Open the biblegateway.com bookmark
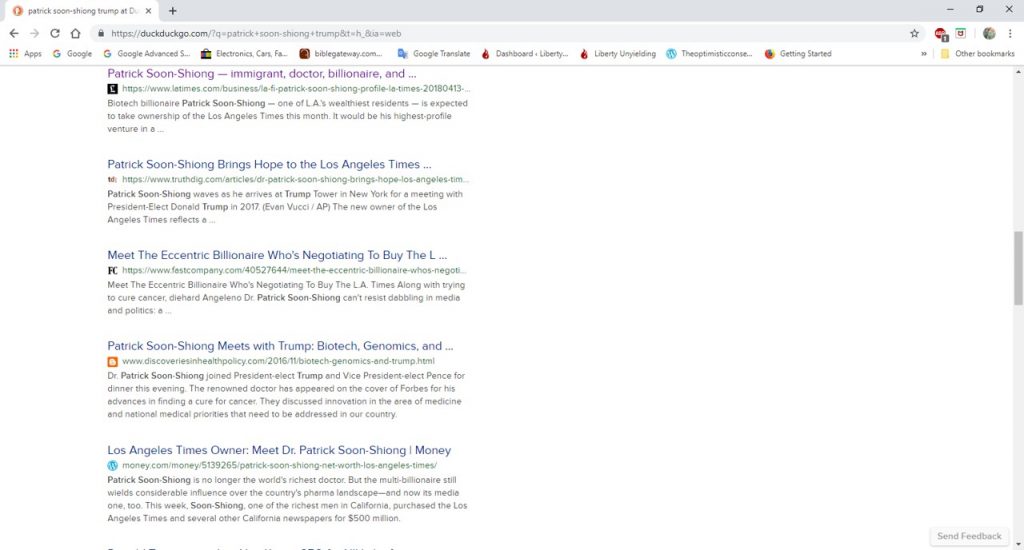1024x550 pixels. [x=340, y=54]
